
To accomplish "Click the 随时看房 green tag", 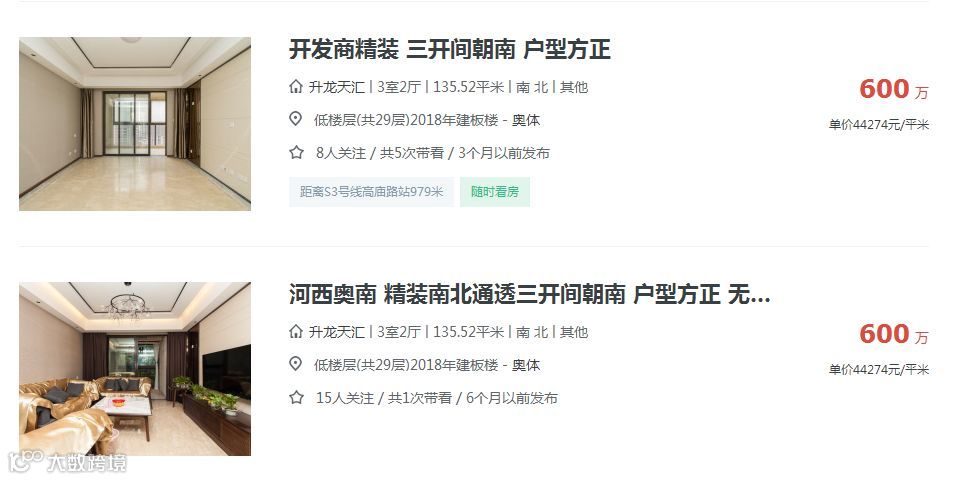I will pyautogui.click(x=495, y=192).
